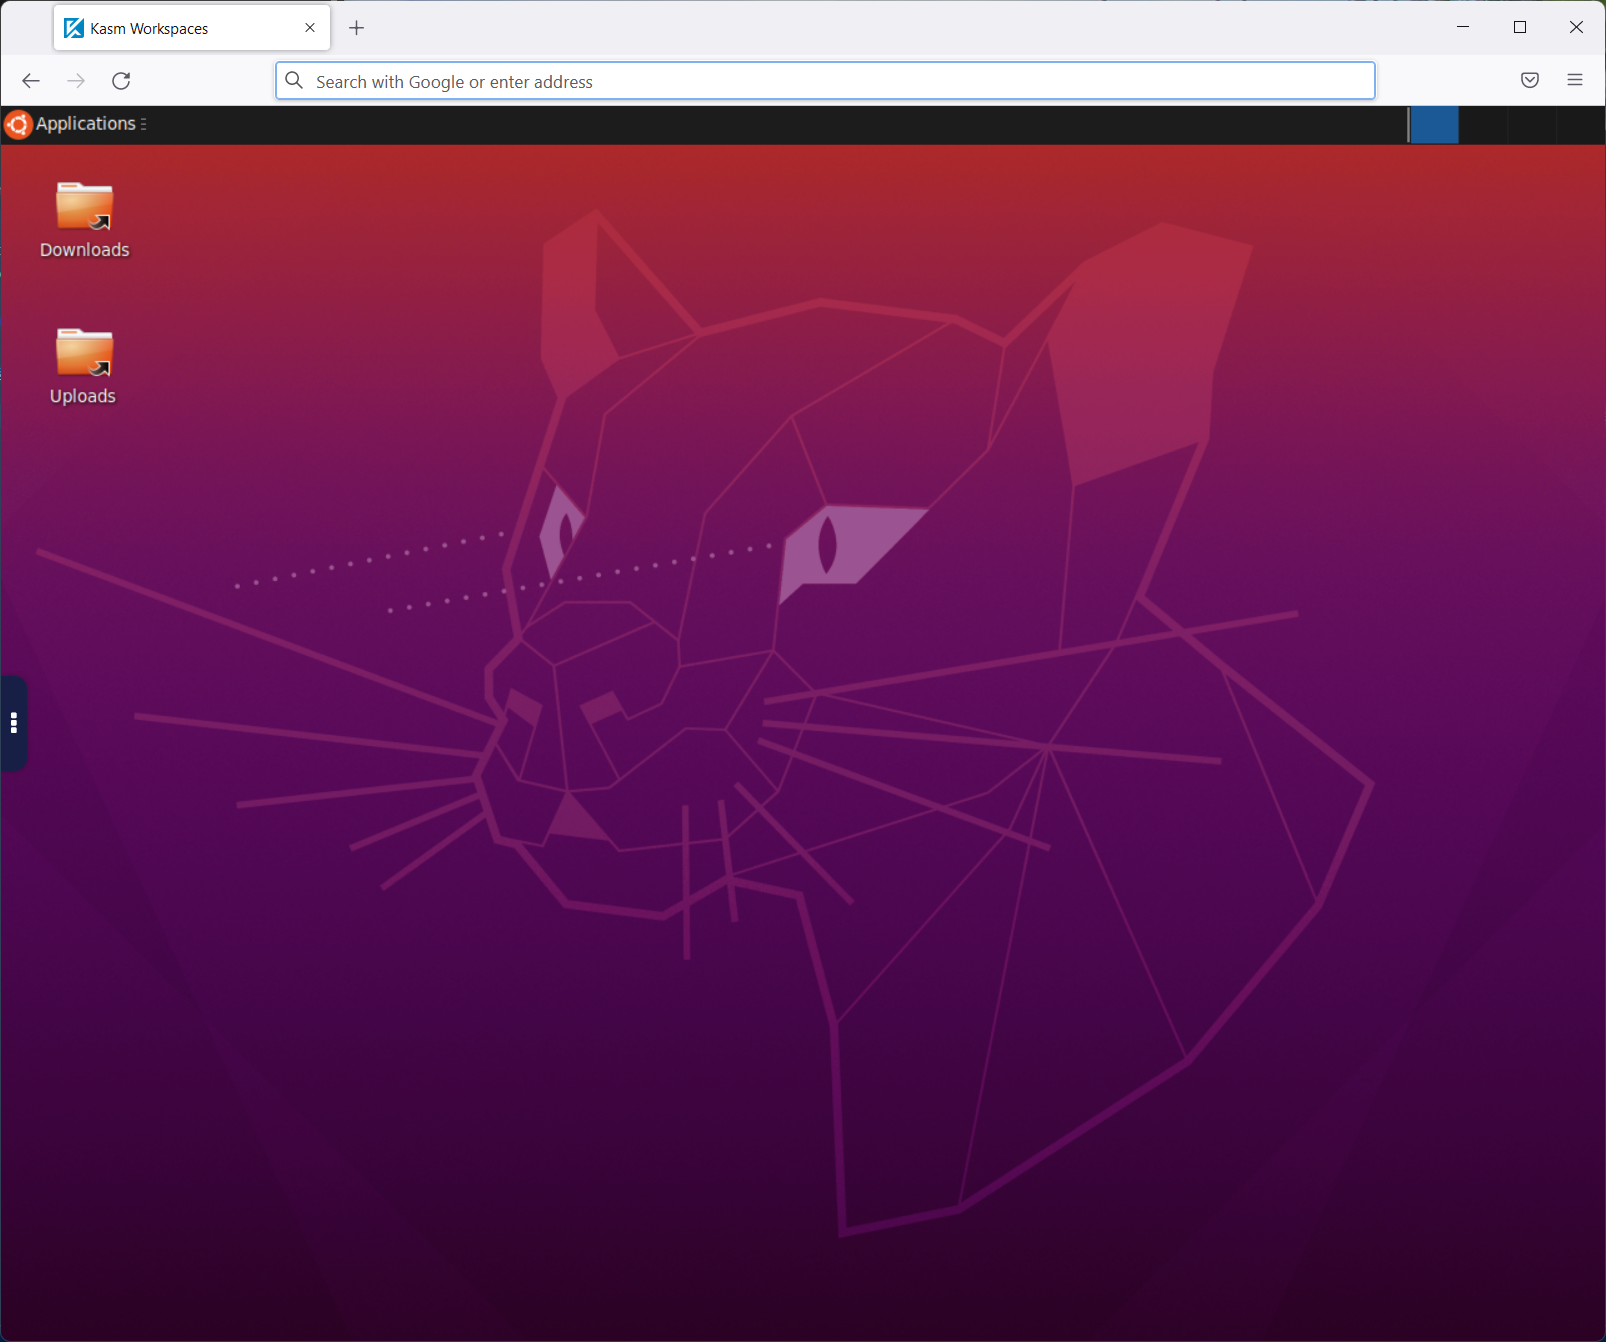Open the Save to Pocket button
The width and height of the screenshot is (1606, 1342).
1530,80
